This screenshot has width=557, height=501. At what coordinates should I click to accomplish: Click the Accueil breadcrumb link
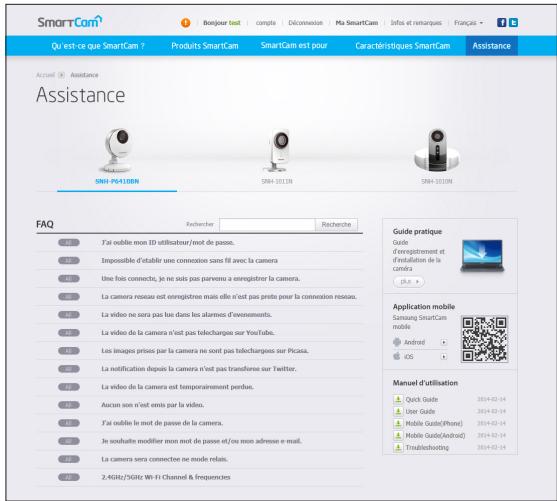pos(45,75)
